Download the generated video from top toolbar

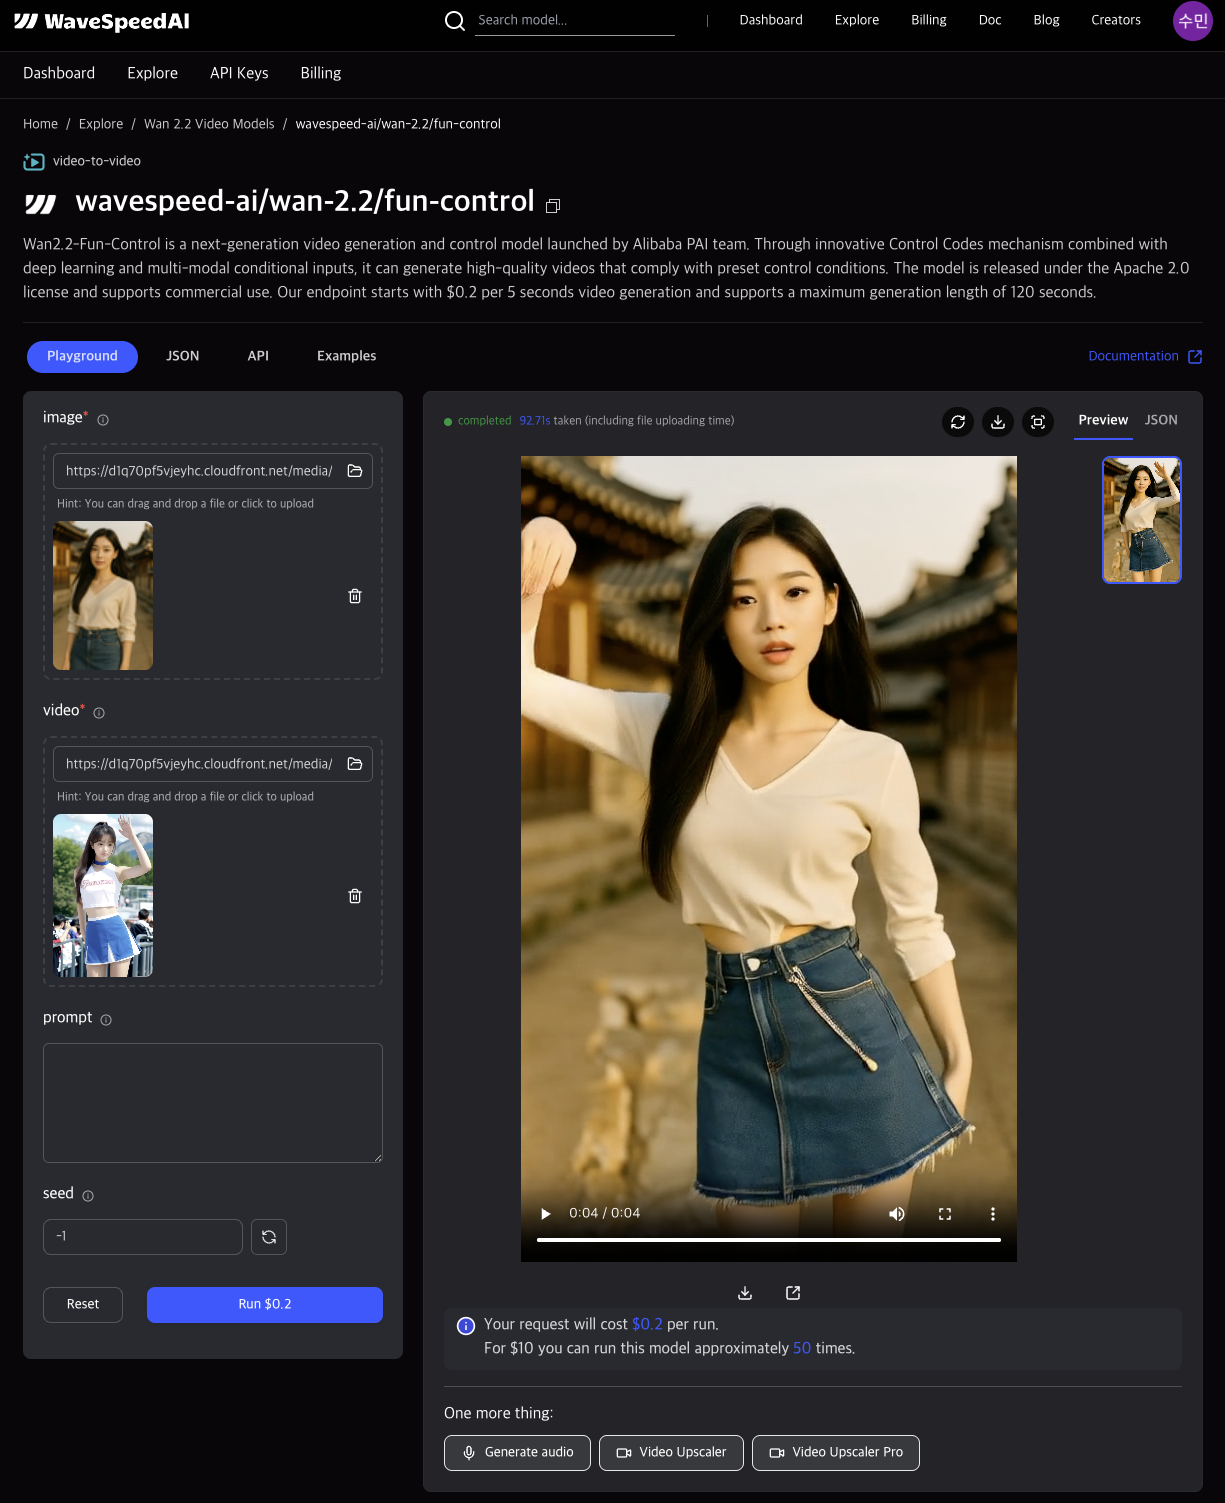click(997, 422)
